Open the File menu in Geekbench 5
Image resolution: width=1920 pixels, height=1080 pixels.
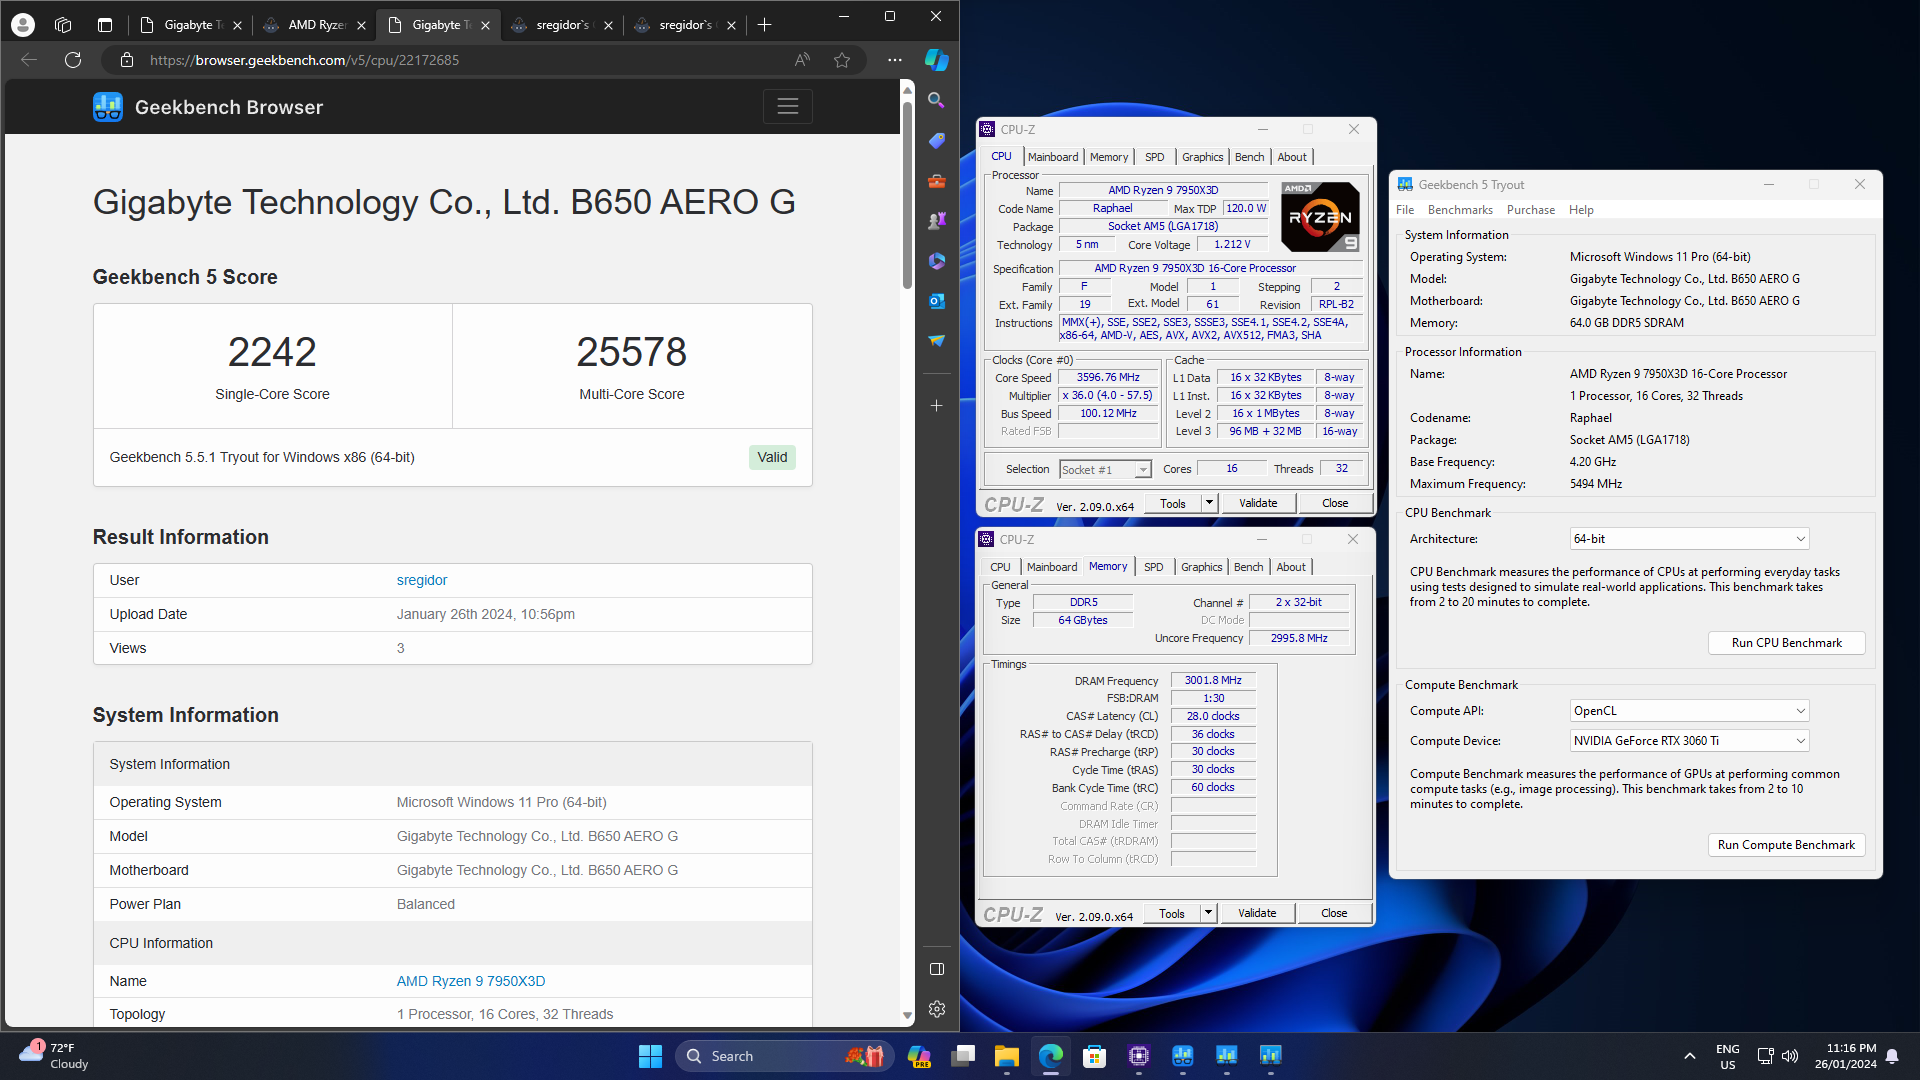click(1405, 210)
